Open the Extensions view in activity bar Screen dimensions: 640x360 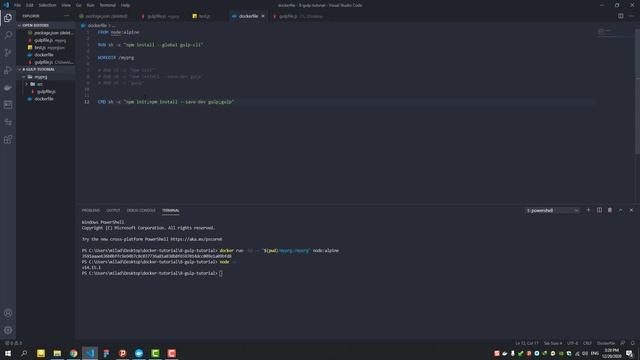click(x=8, y=140)
